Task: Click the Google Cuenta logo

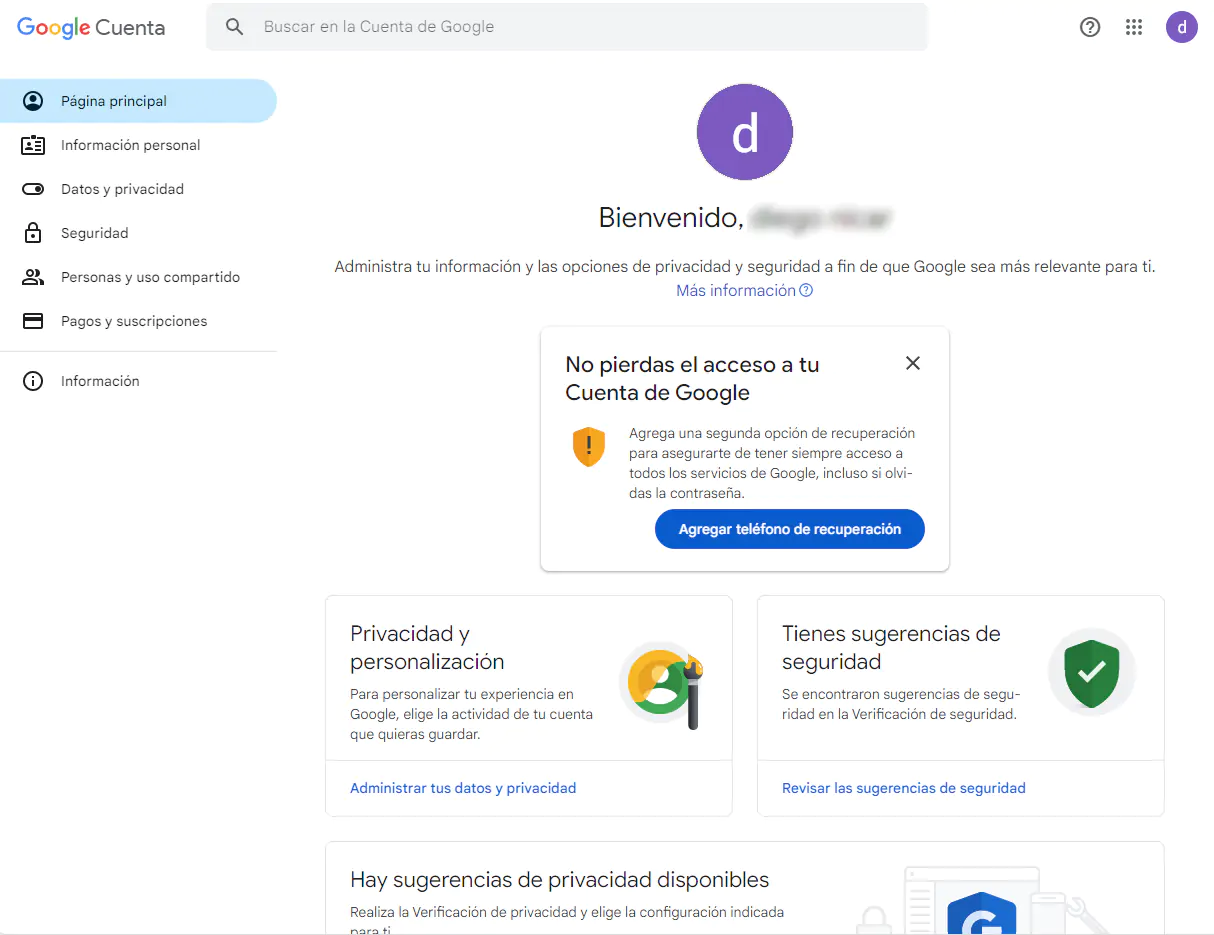Action: click(x=91, y=28)
